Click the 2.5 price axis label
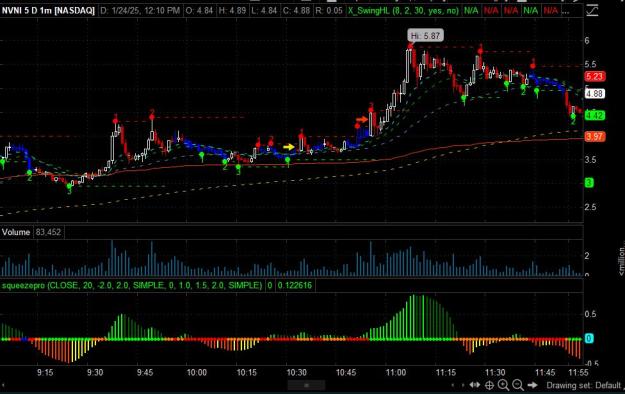Image resolution: width=625 pixels, height=394 pixels. (591, 207)
